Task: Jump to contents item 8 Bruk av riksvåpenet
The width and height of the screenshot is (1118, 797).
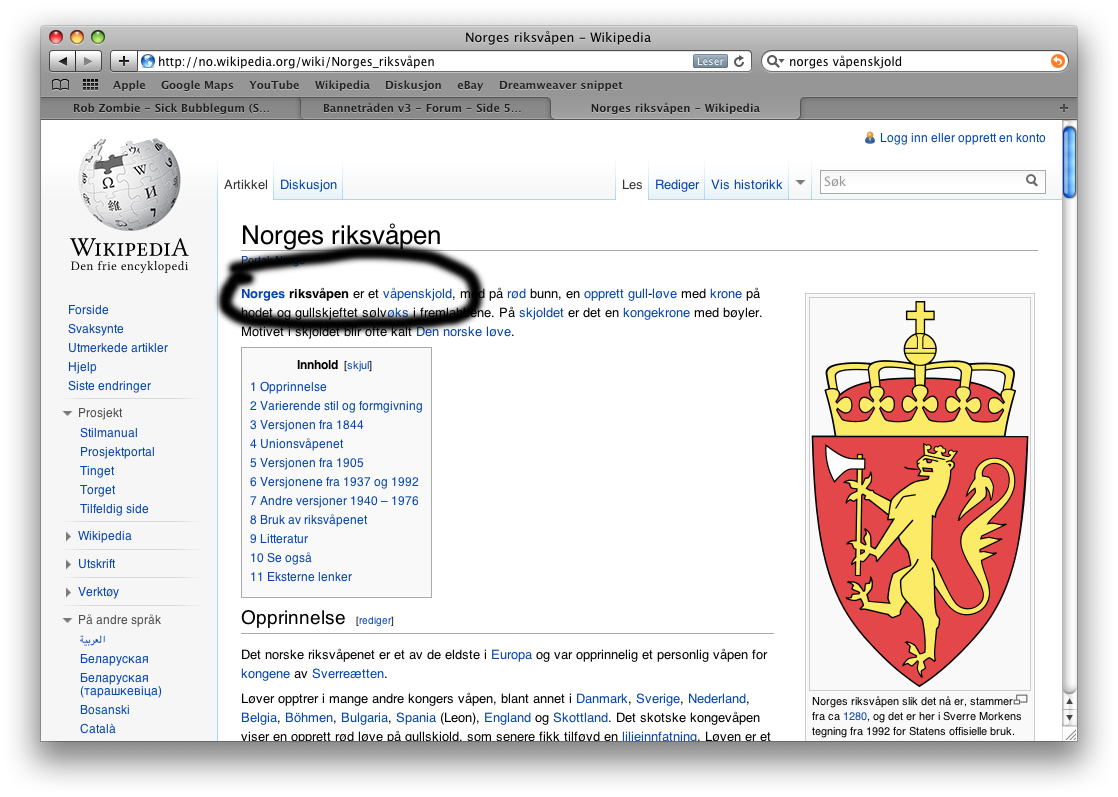Action: (308, 520)
